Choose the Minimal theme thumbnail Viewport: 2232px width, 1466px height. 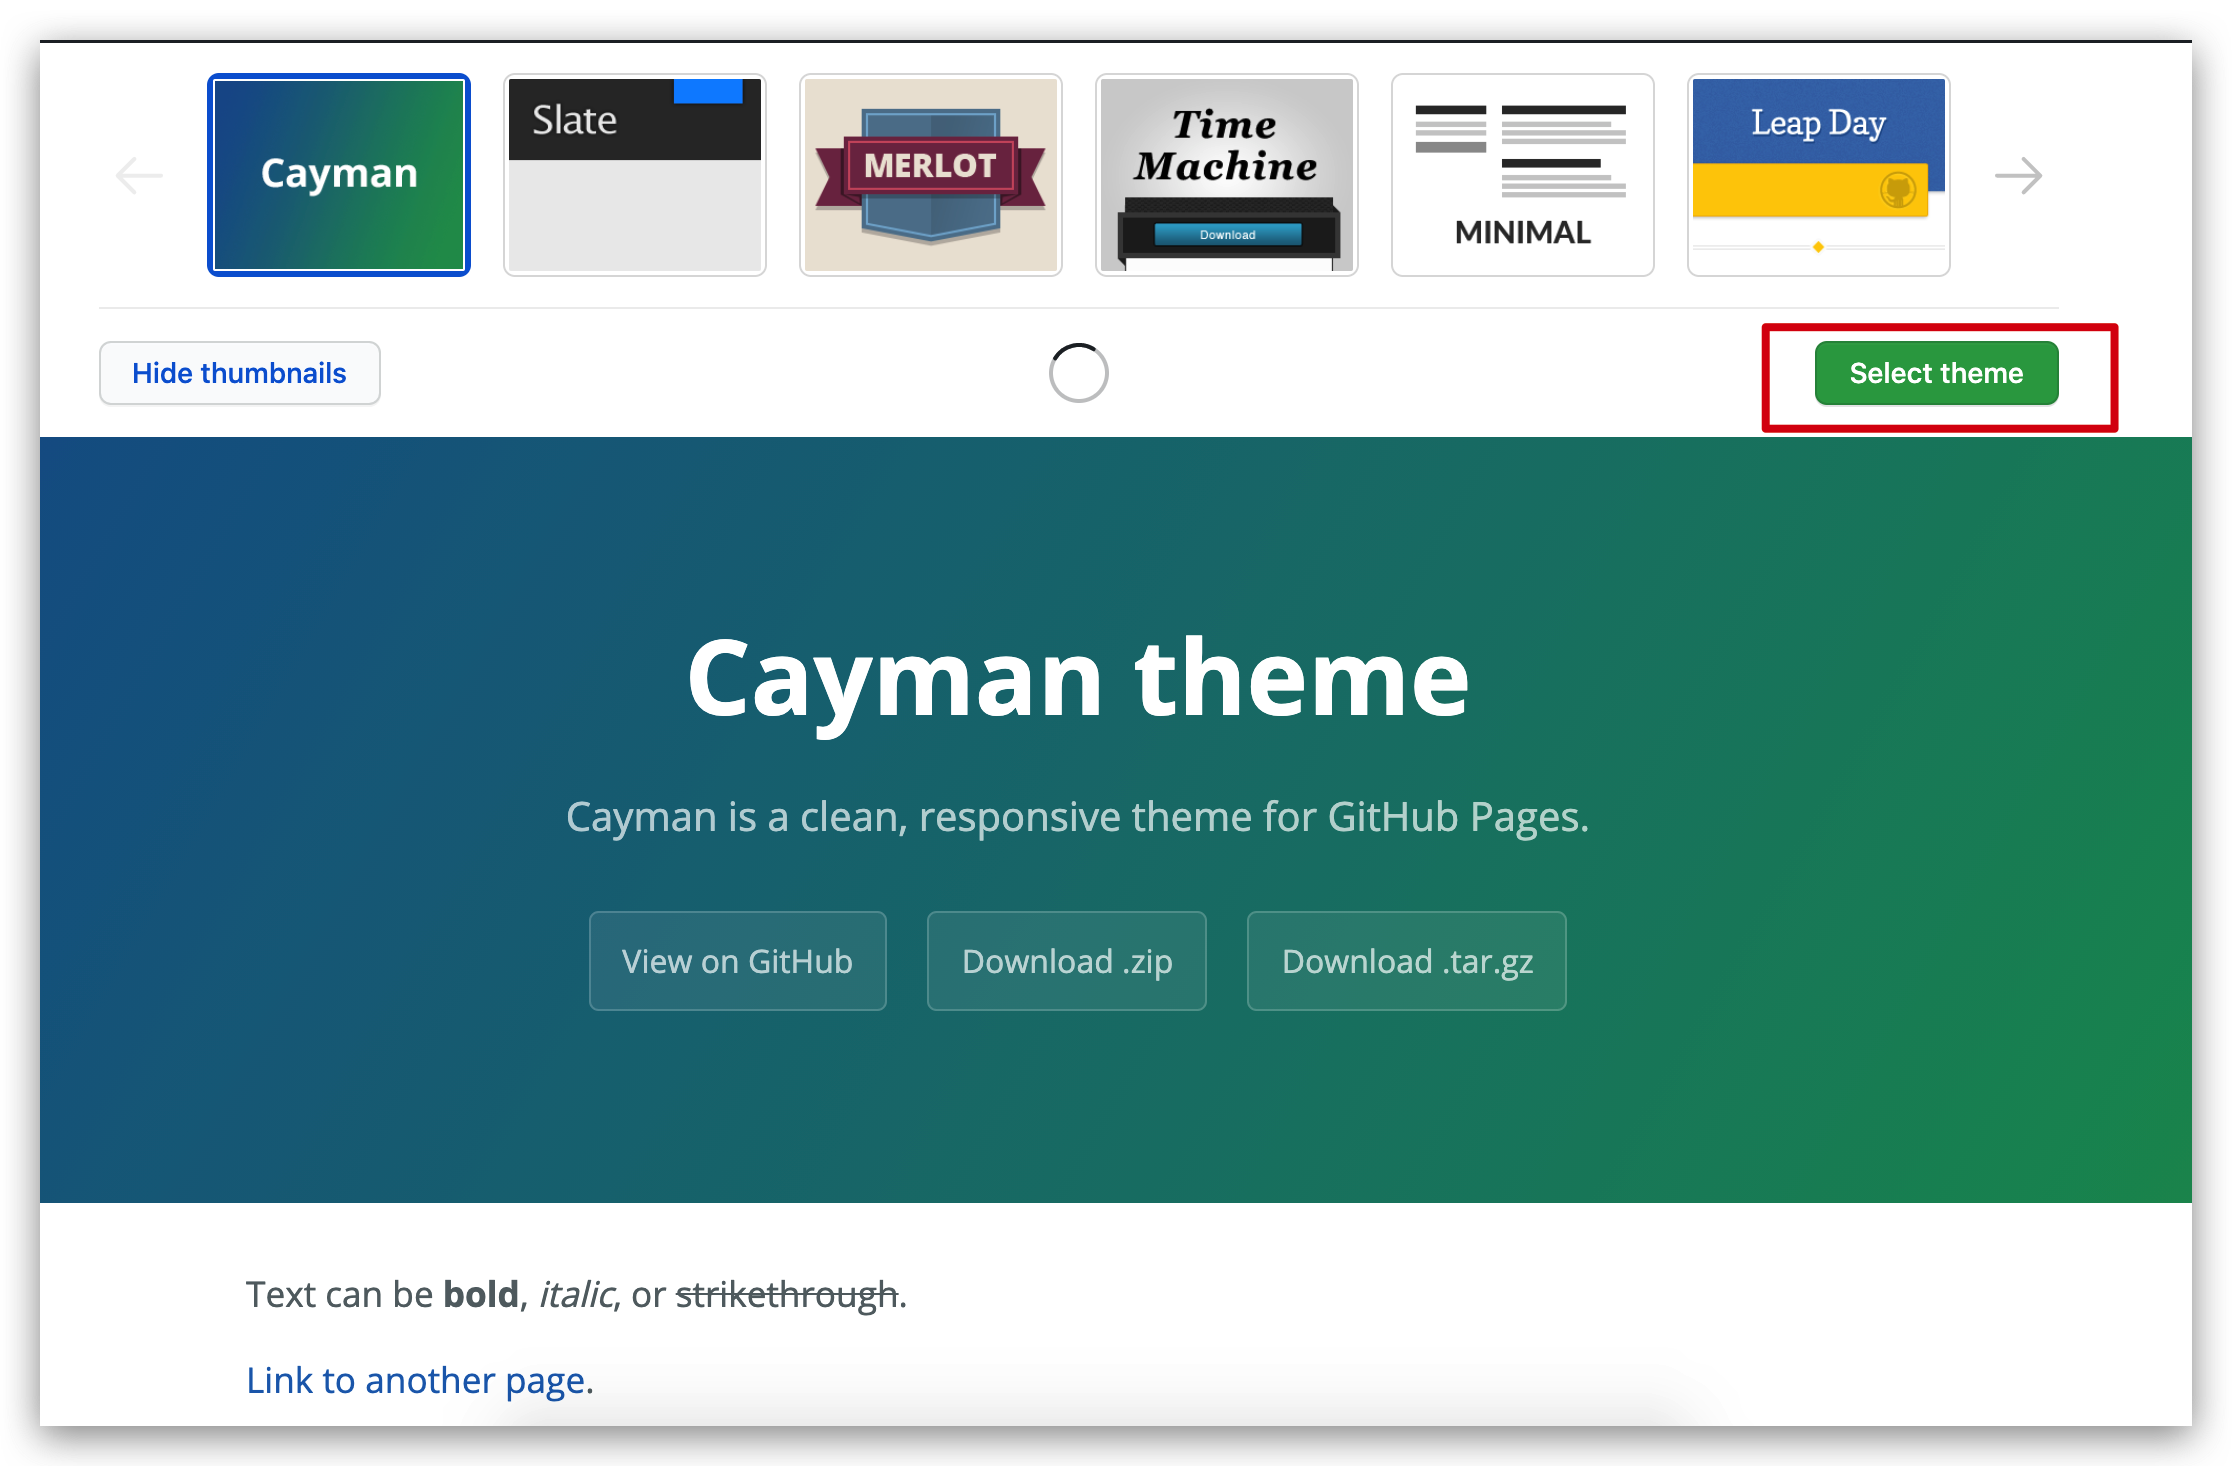coord(1522,175)
